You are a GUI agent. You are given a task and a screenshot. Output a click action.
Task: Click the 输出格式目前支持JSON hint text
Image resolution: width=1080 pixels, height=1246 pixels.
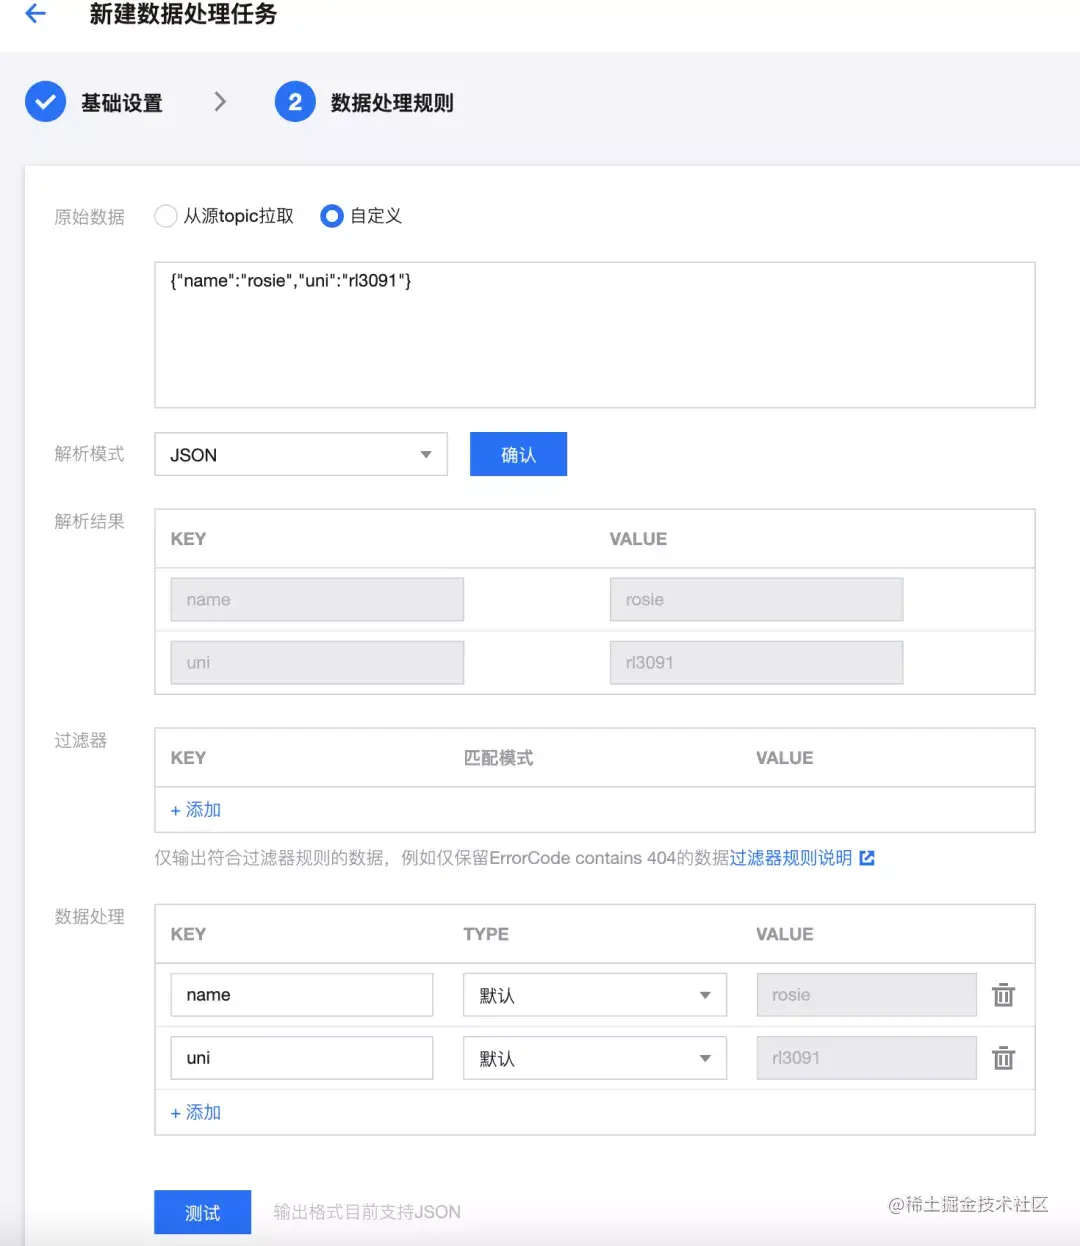[x=367, y=1212]
